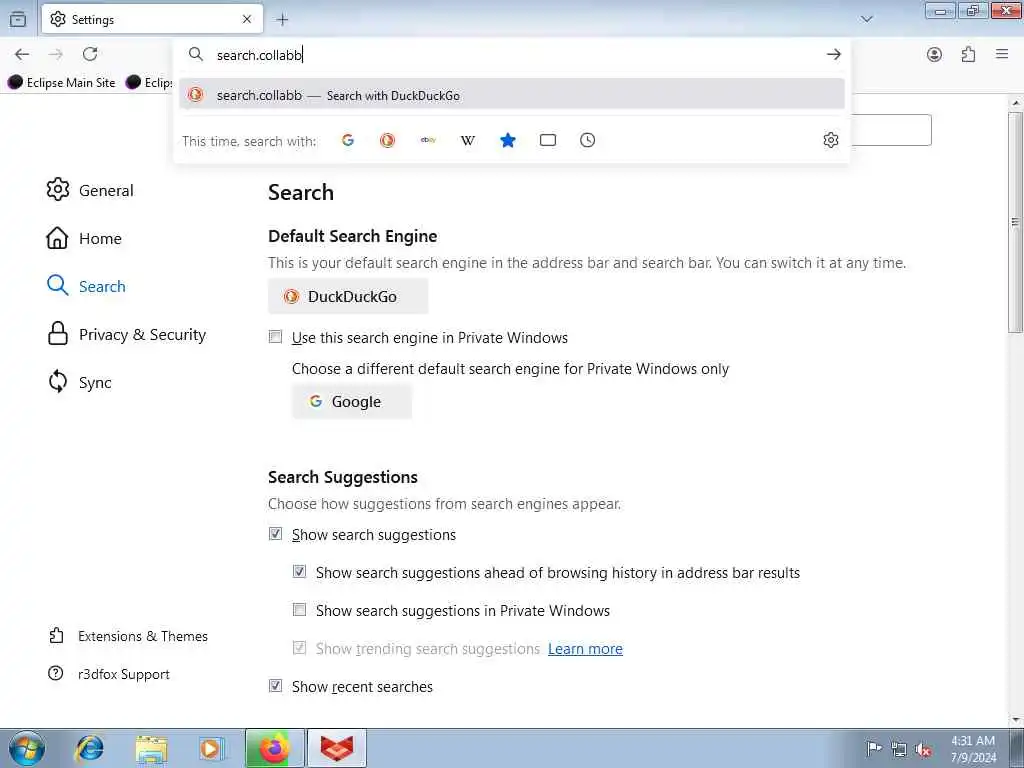This screenshot has width=1024, height=768.
Task: Open the account profile icon
Action: pyautogui.click(x=935, y=54)
